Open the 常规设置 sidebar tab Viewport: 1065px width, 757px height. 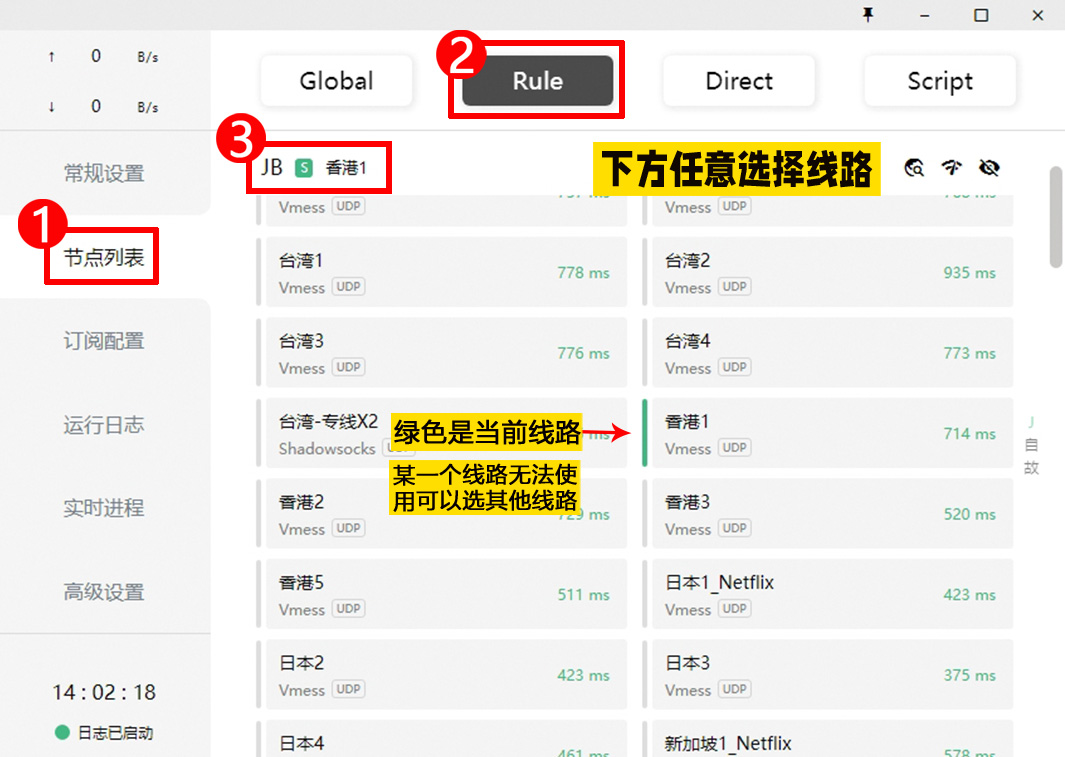(104, 173)
